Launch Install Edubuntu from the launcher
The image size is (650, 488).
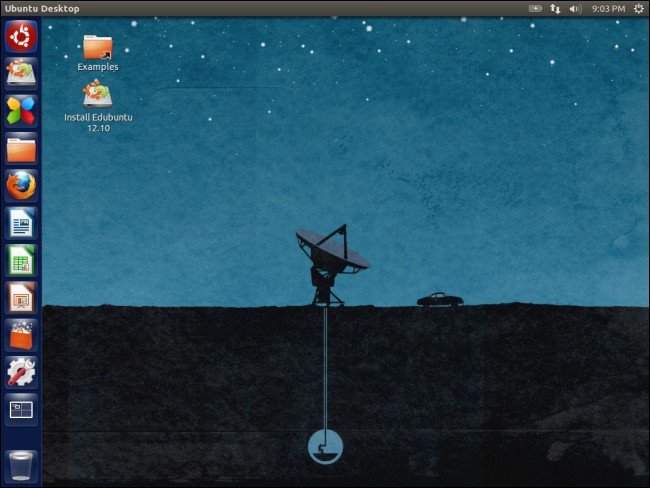21,73
